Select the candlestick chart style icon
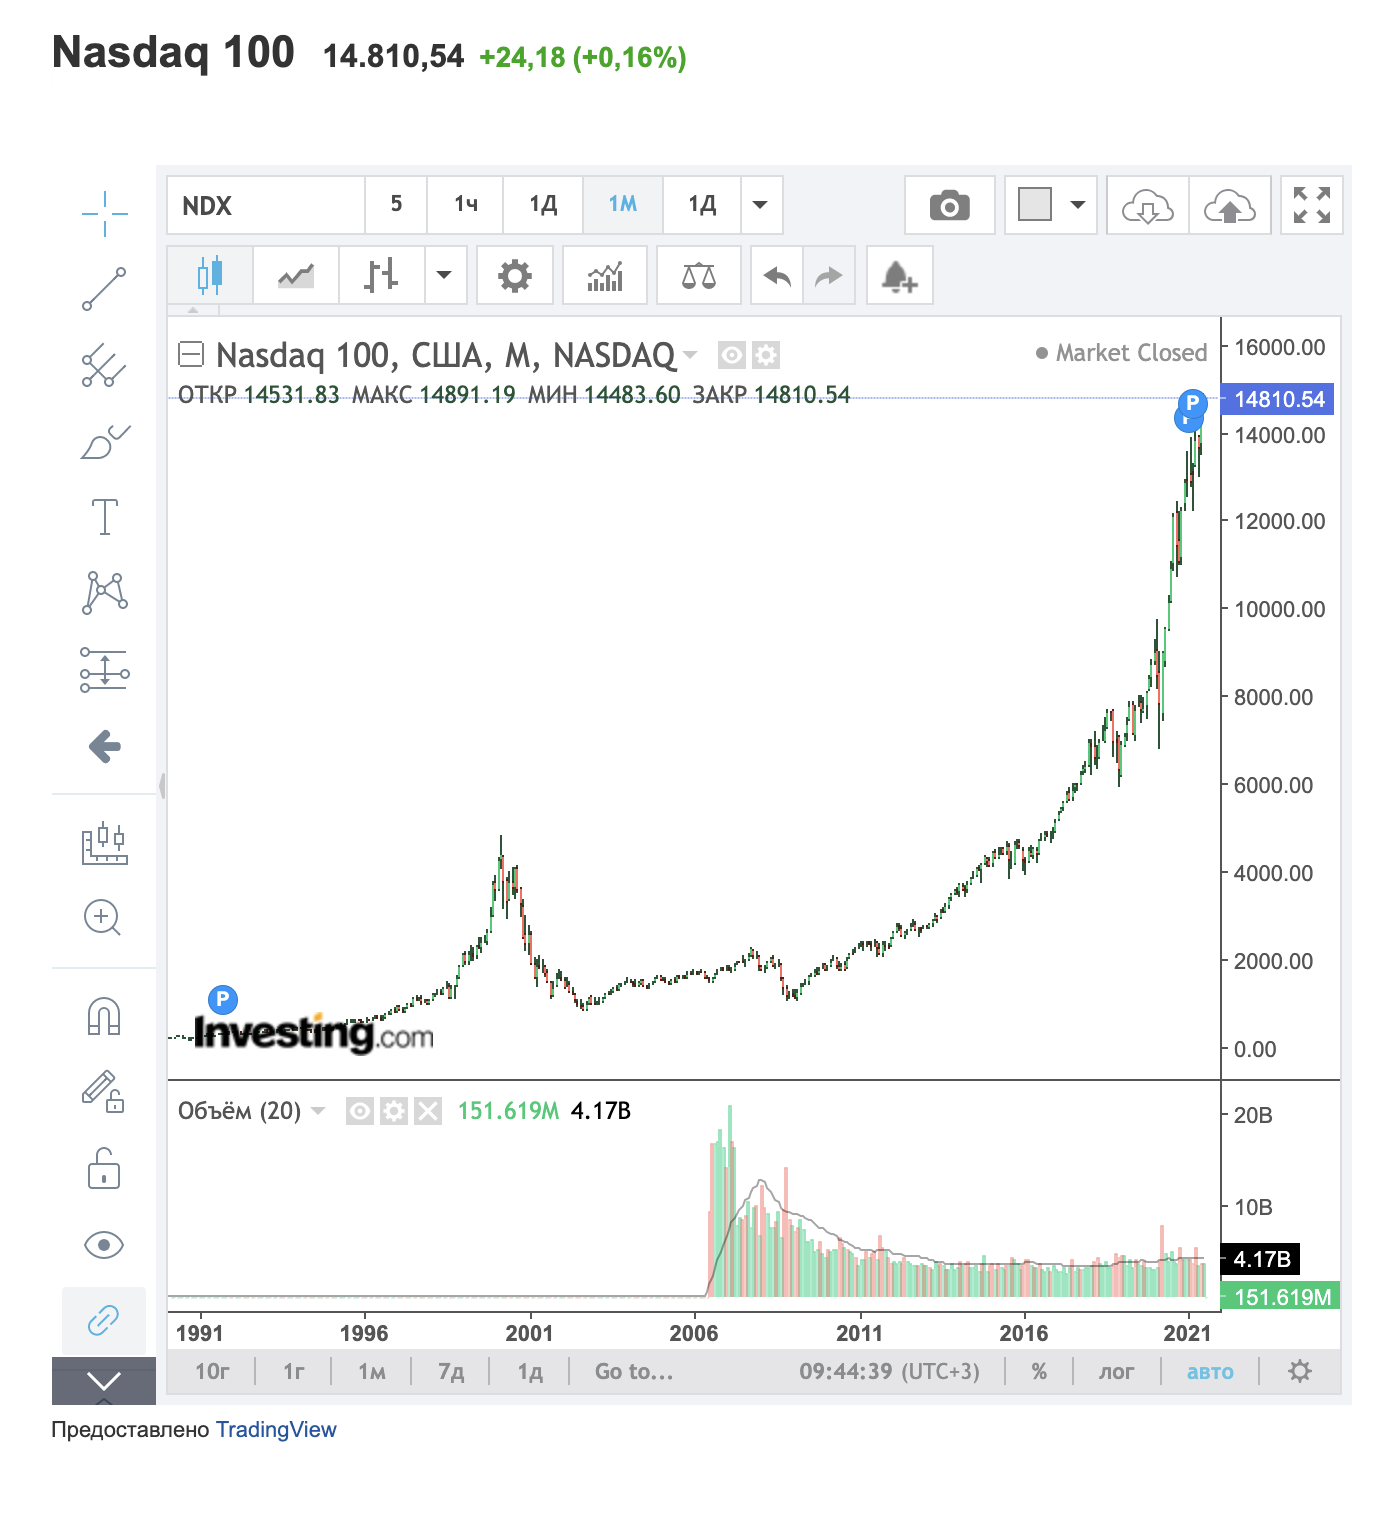The width and height of the screenshot is (1400, 1530). pyautogui.click(x=210, y=274)
